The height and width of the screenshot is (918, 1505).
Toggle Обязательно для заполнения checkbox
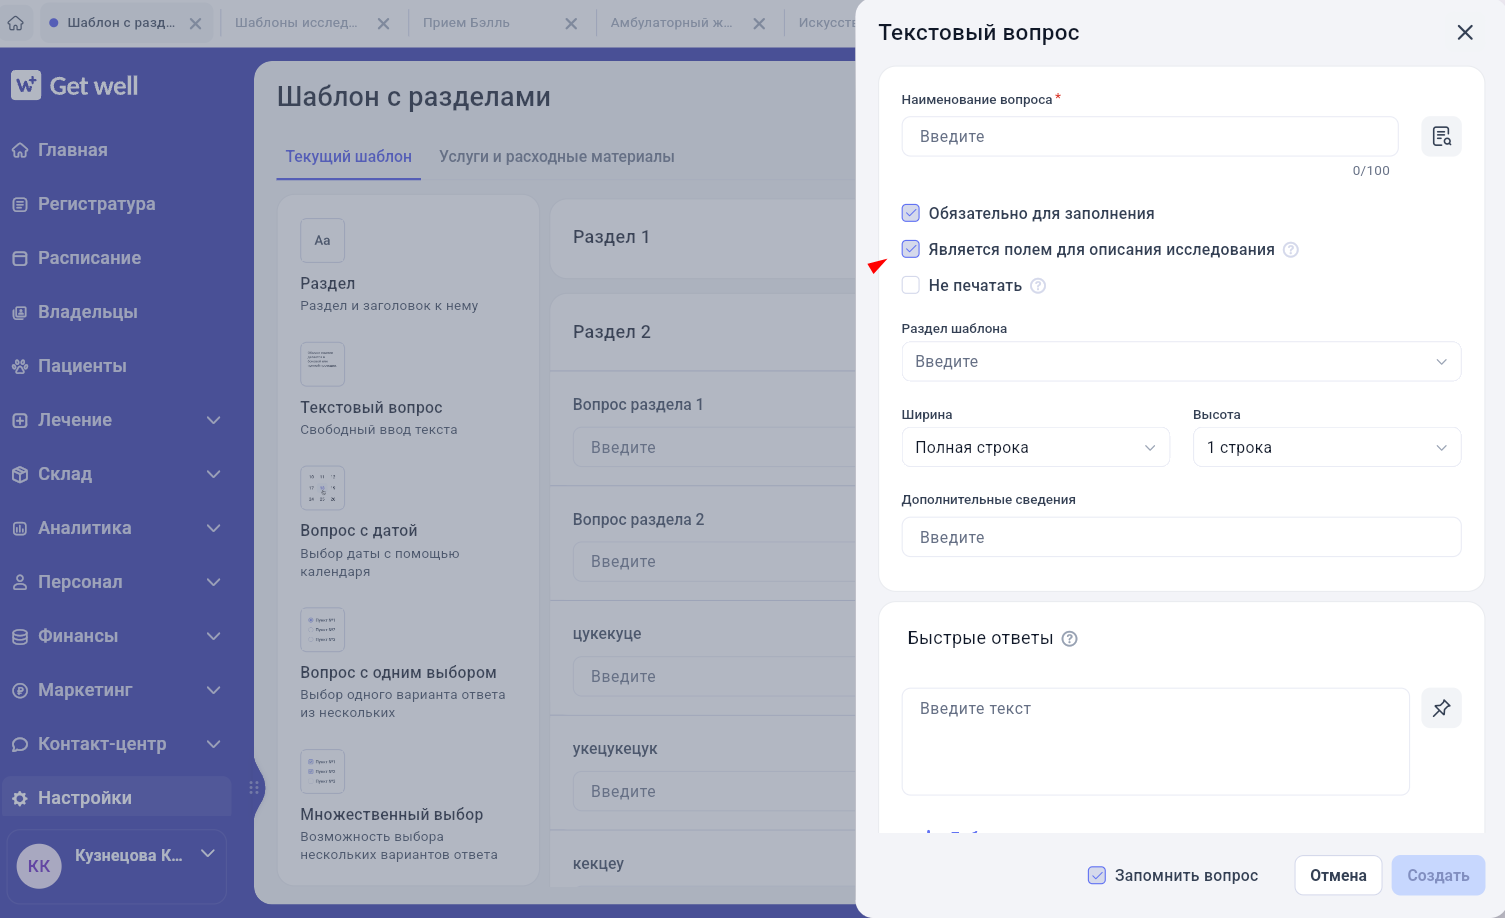click(x=910, y=213)
